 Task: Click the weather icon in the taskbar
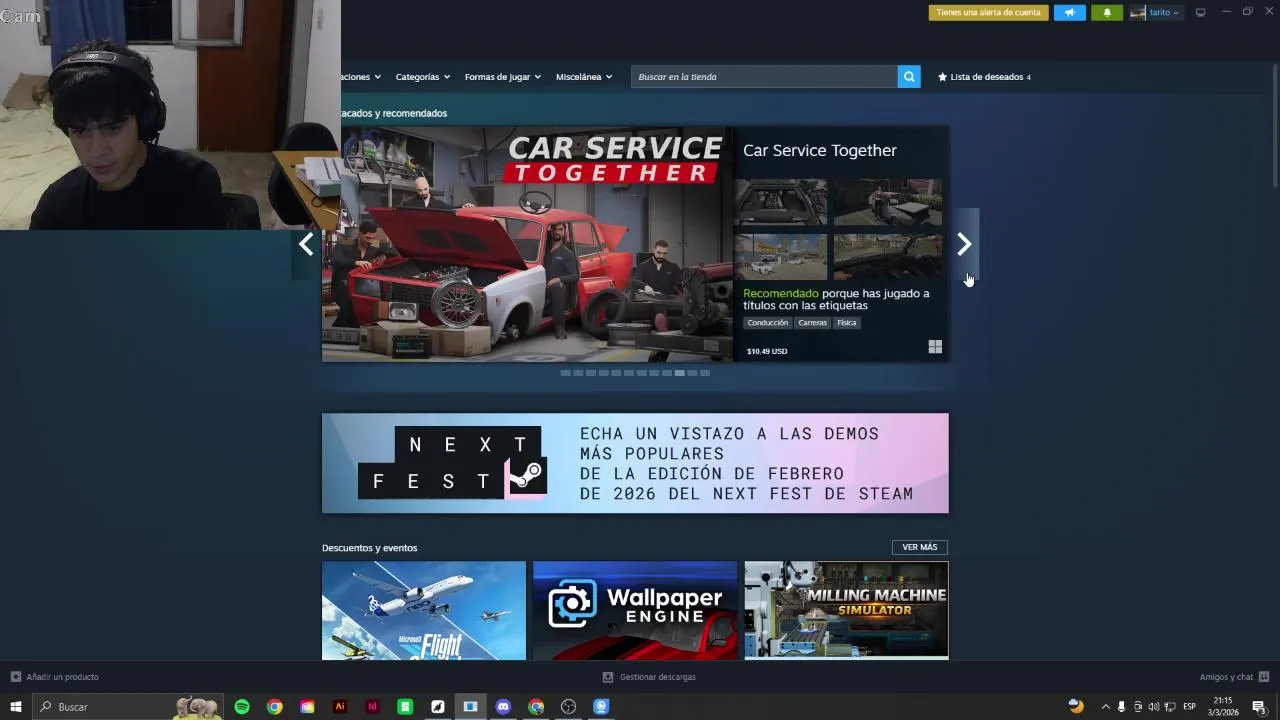1076,706
